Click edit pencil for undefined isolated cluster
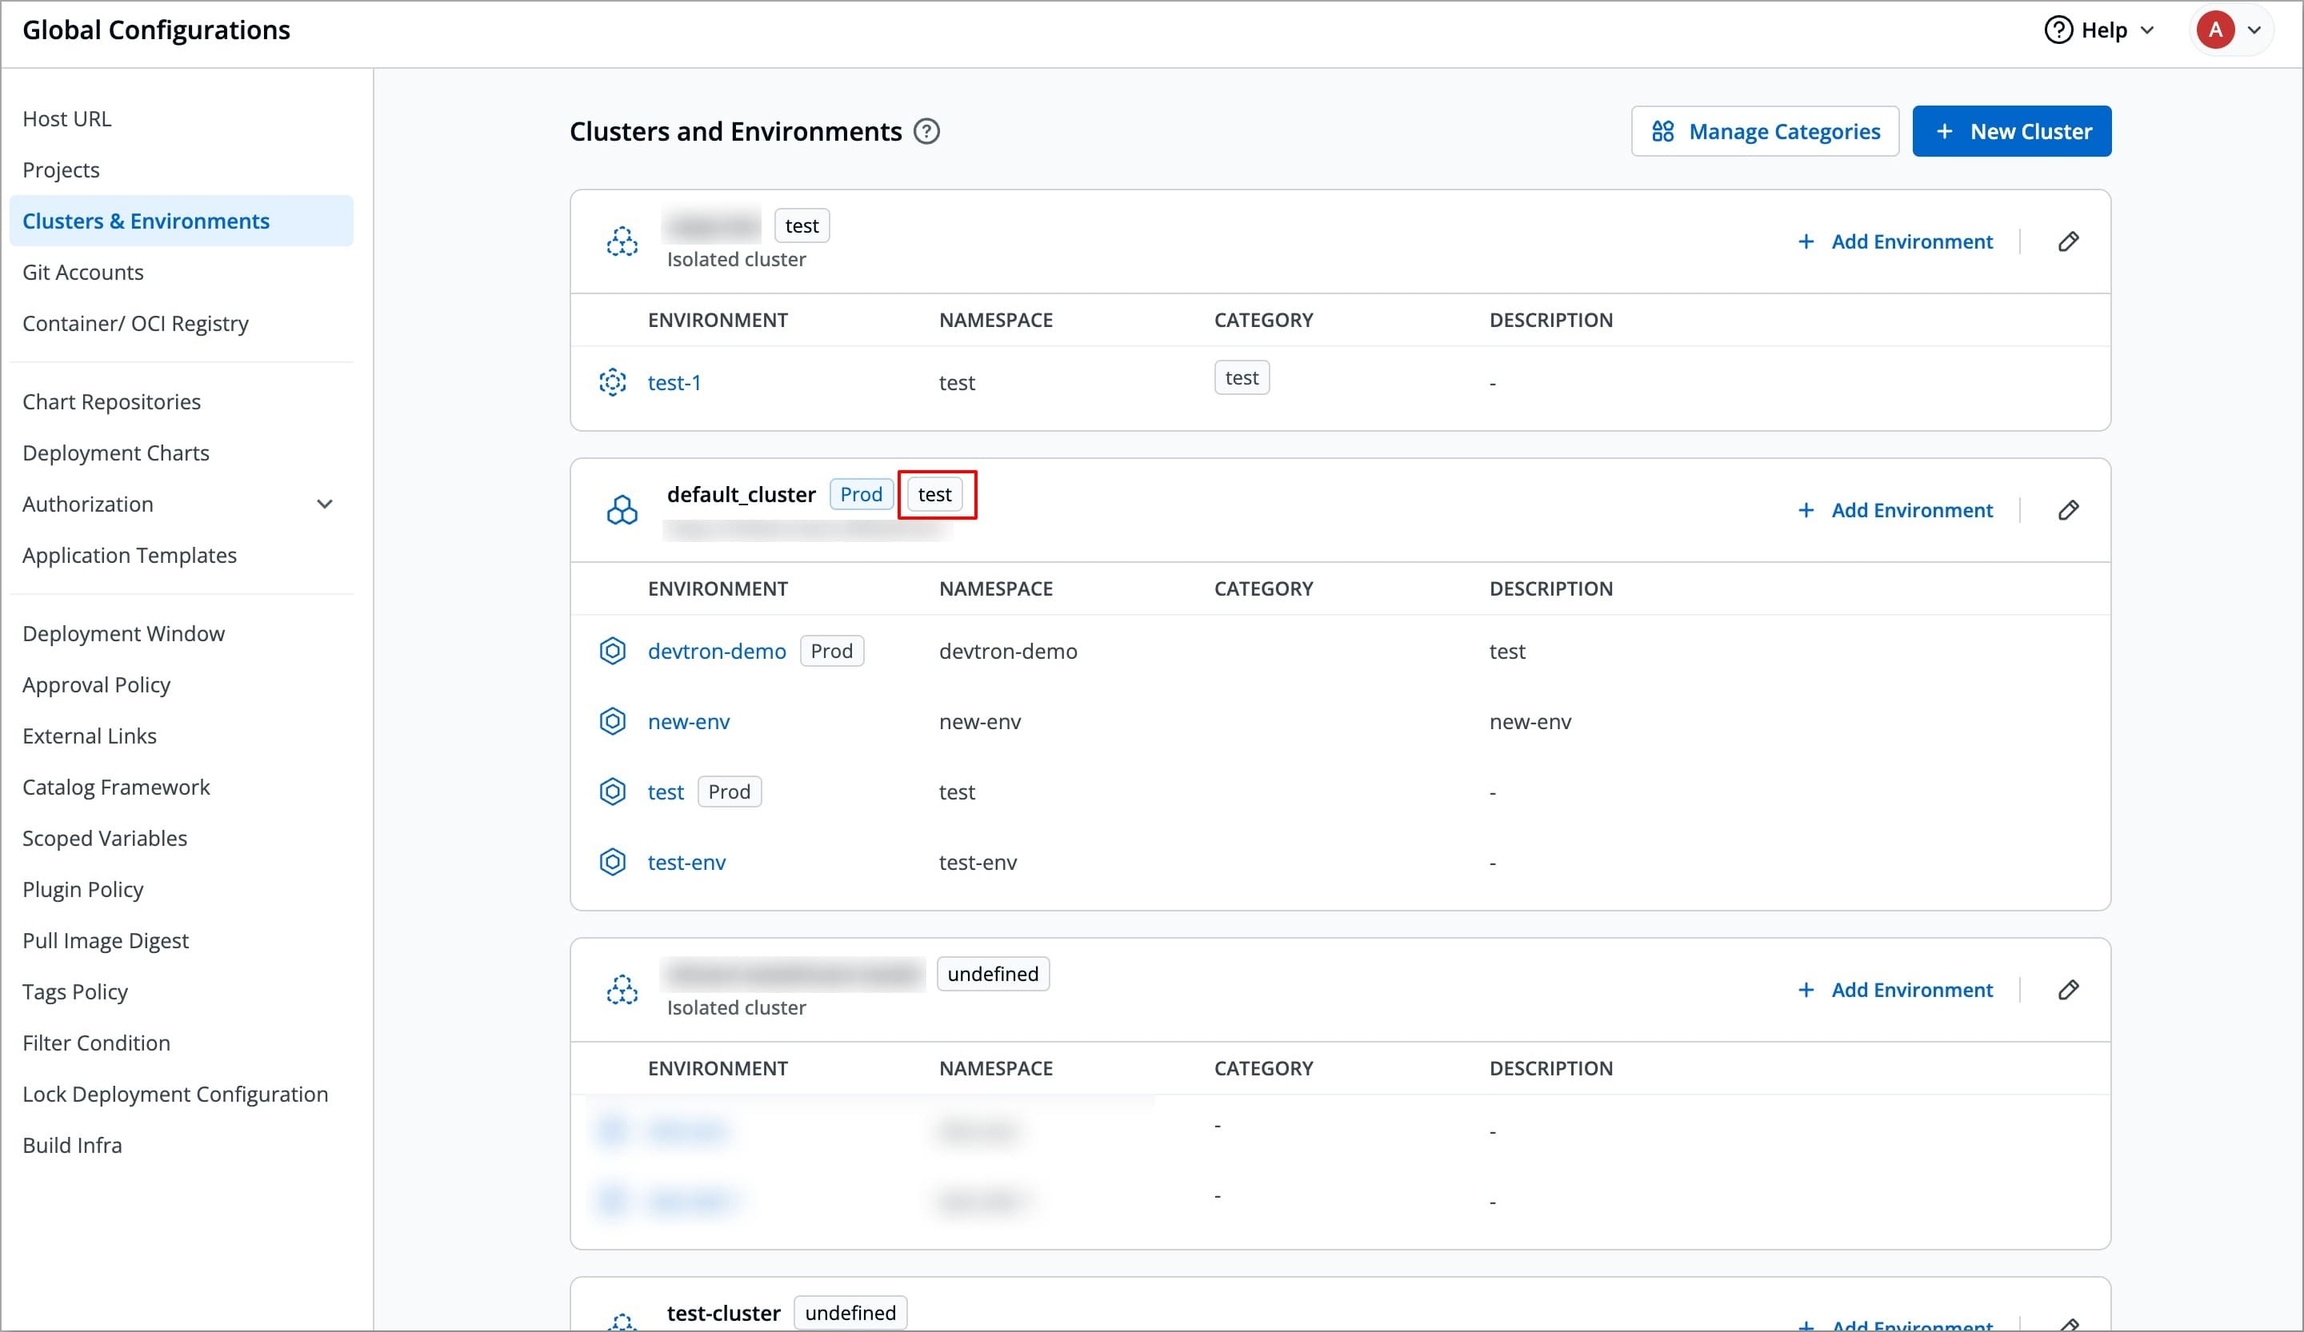 (2068, 989)
